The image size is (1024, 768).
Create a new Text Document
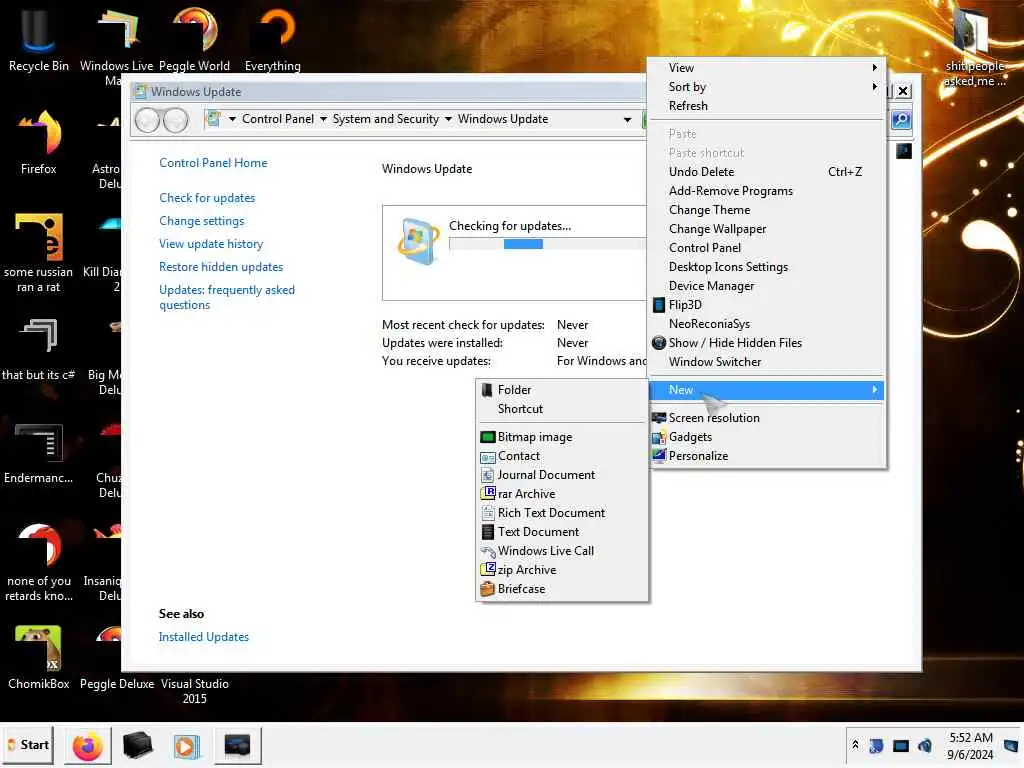point(562,532)
